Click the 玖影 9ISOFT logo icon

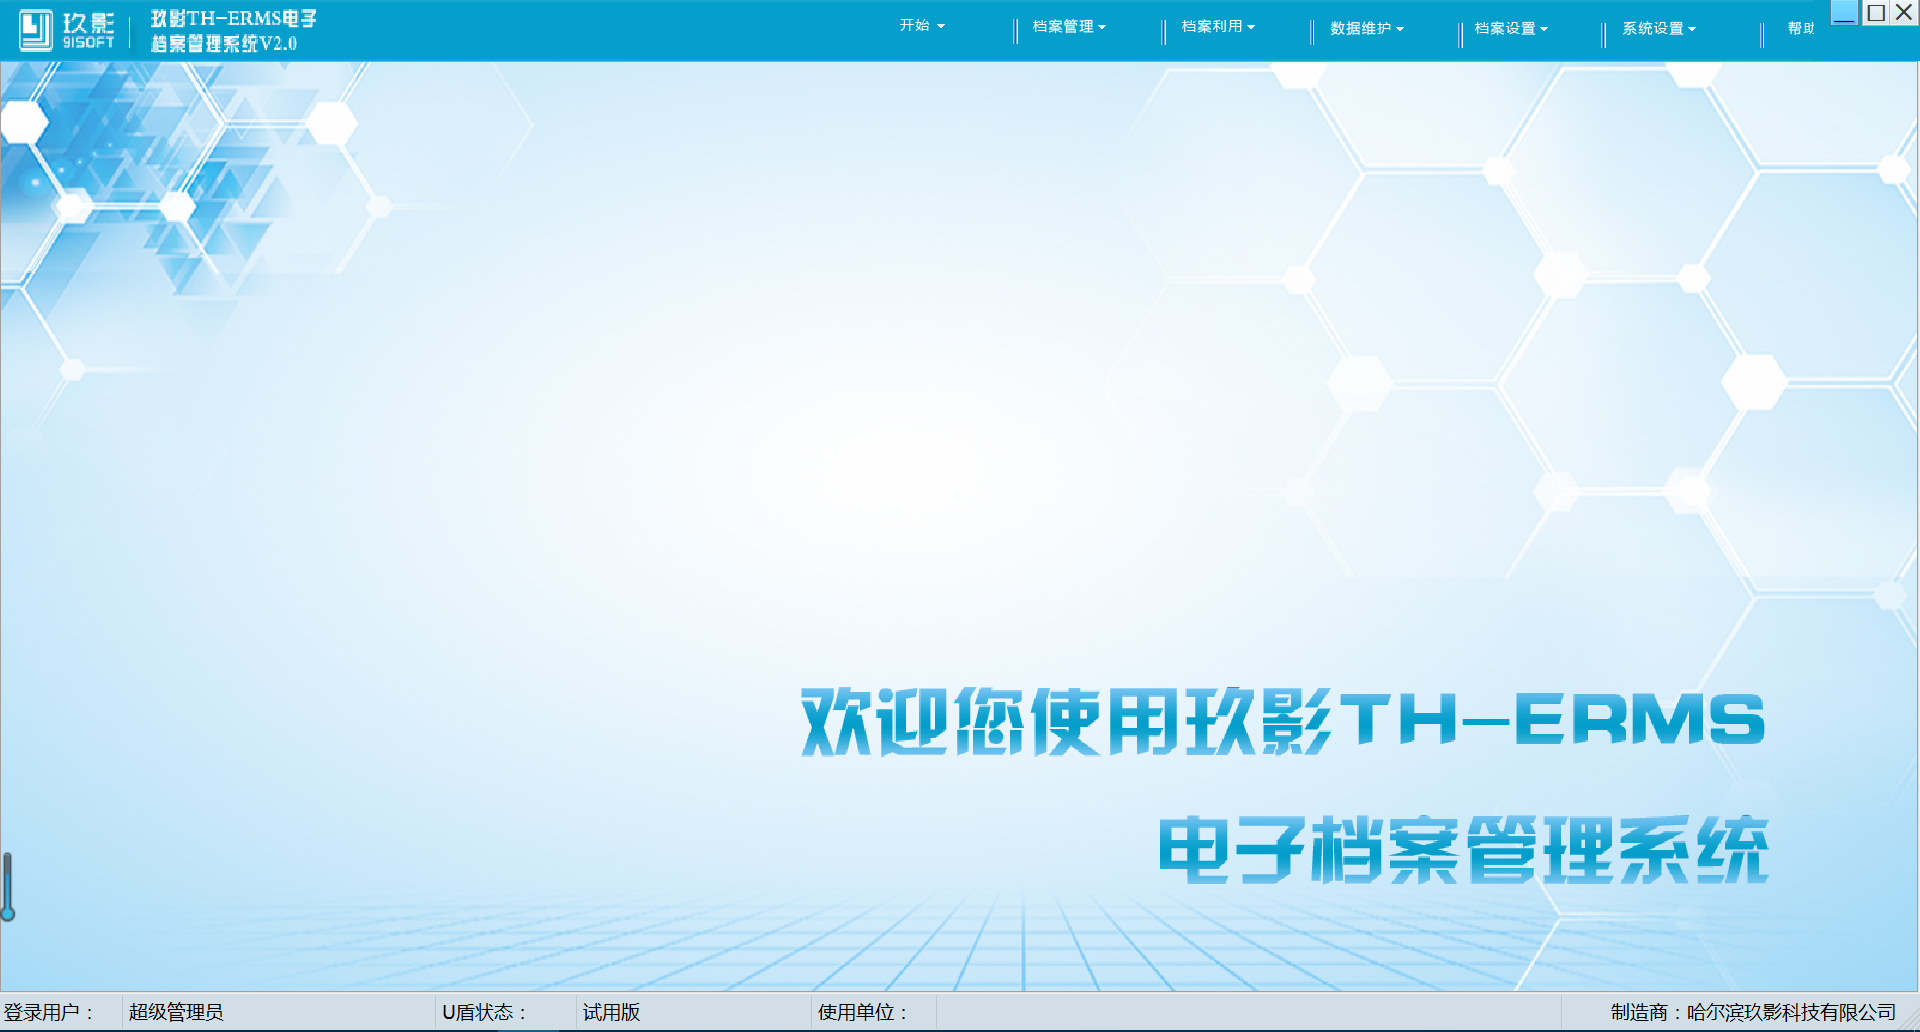[x=66, y=30]
